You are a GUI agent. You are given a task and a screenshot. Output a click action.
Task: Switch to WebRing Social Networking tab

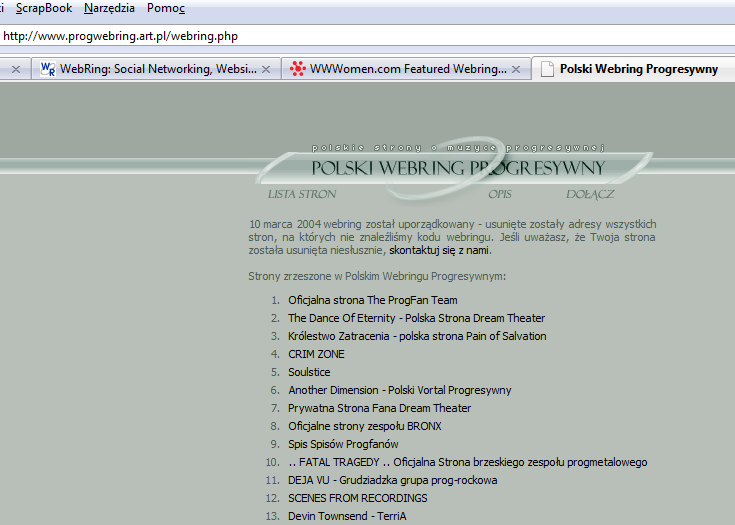158,69
